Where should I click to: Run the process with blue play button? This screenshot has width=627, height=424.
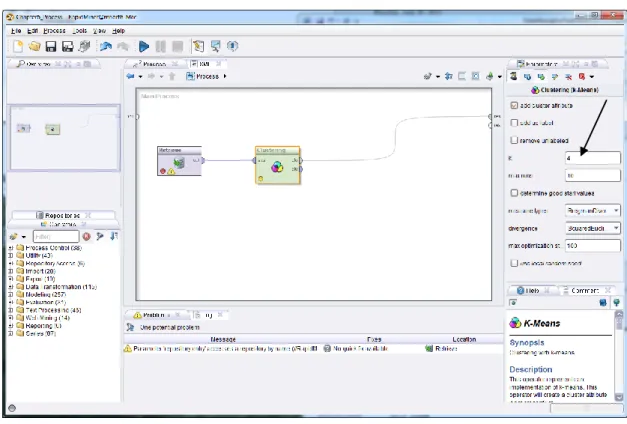point(144,46)
